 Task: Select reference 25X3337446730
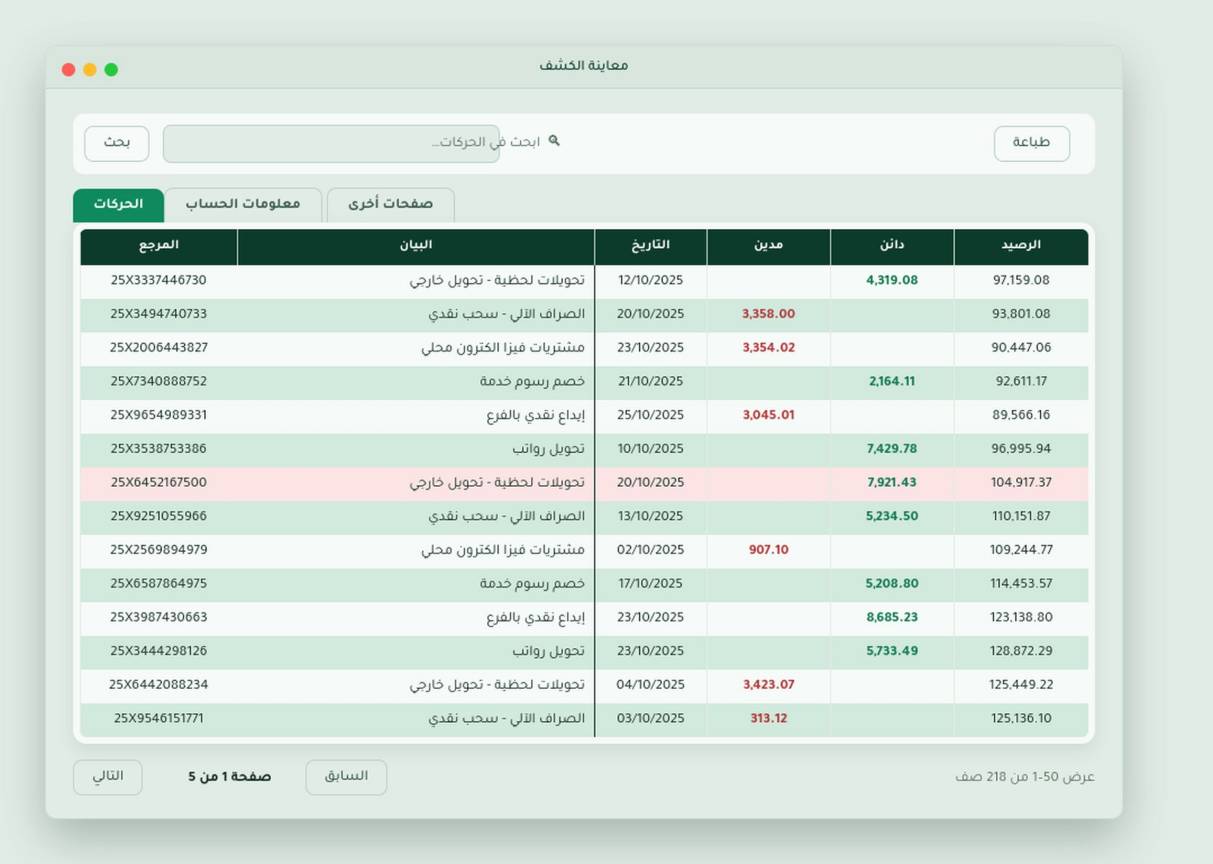pos(159,281)
